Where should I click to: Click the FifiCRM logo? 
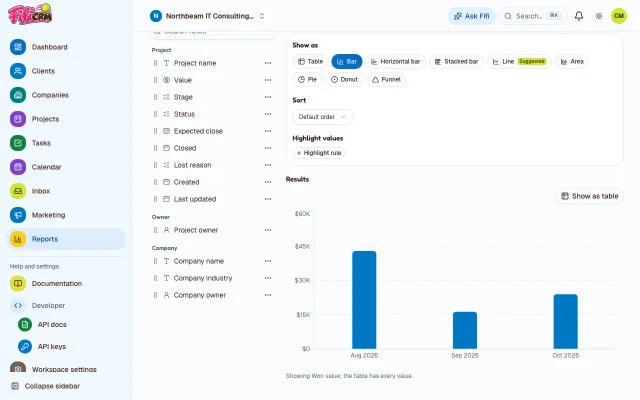(31, 14)
